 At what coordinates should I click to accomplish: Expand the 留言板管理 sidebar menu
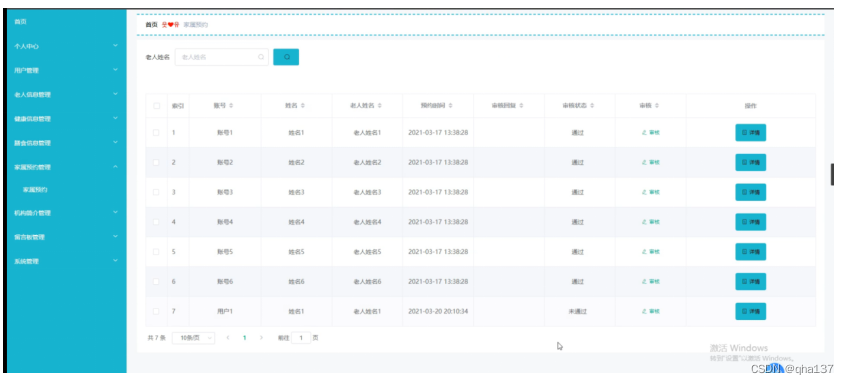(66, 237)
